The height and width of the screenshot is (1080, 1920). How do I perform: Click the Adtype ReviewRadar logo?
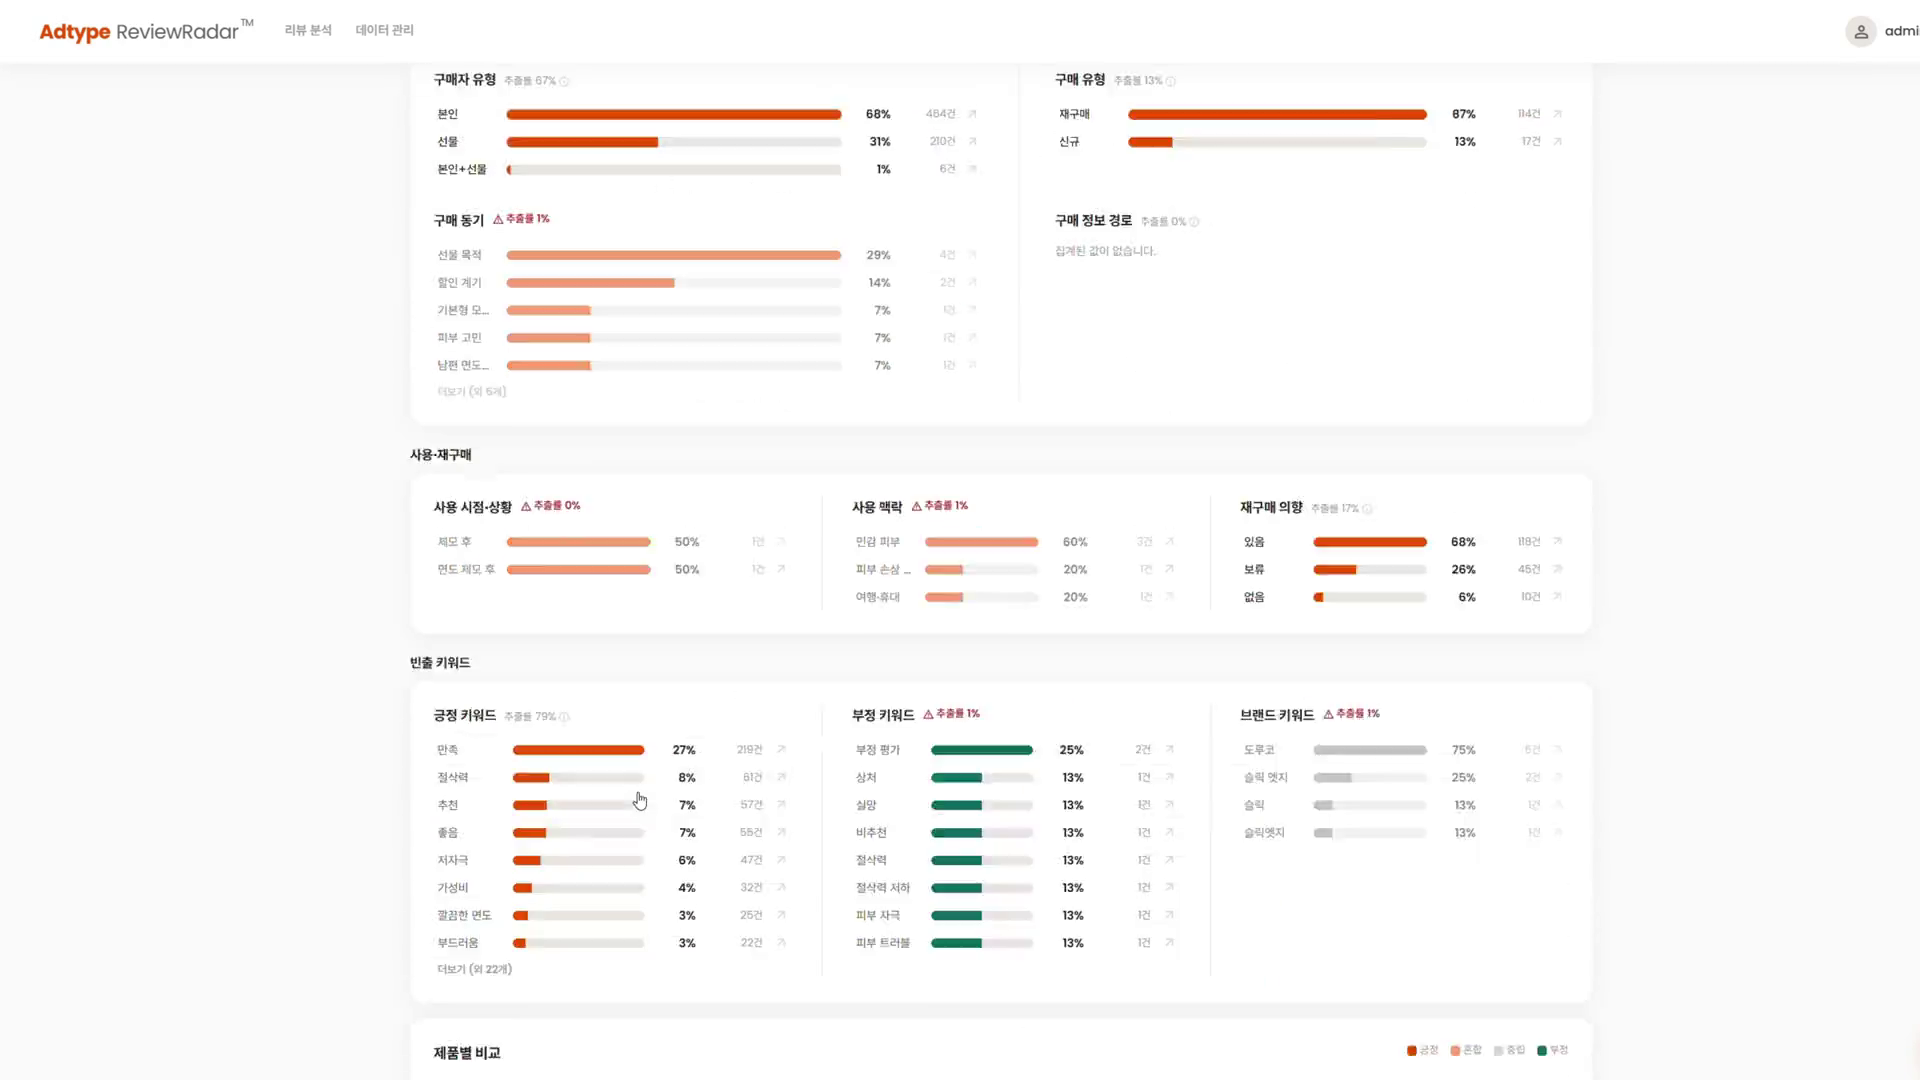click(x=146, y=31)
